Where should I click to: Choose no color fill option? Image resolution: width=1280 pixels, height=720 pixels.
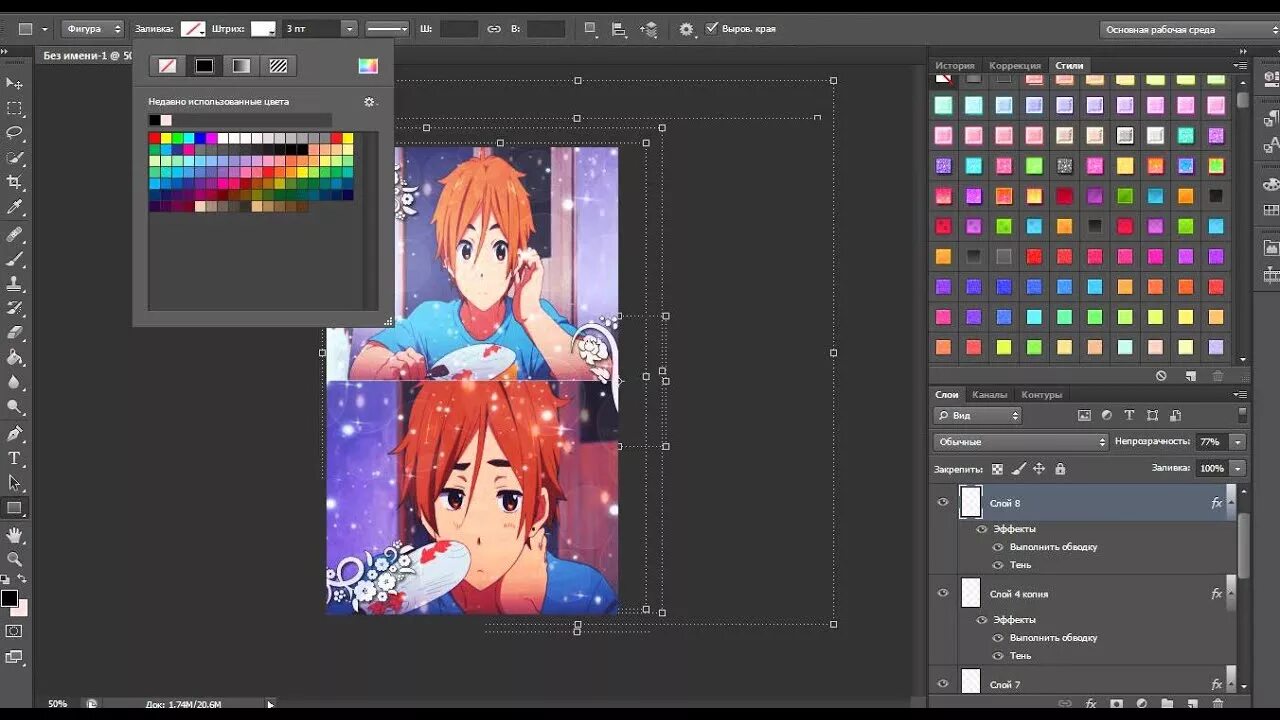167,66
